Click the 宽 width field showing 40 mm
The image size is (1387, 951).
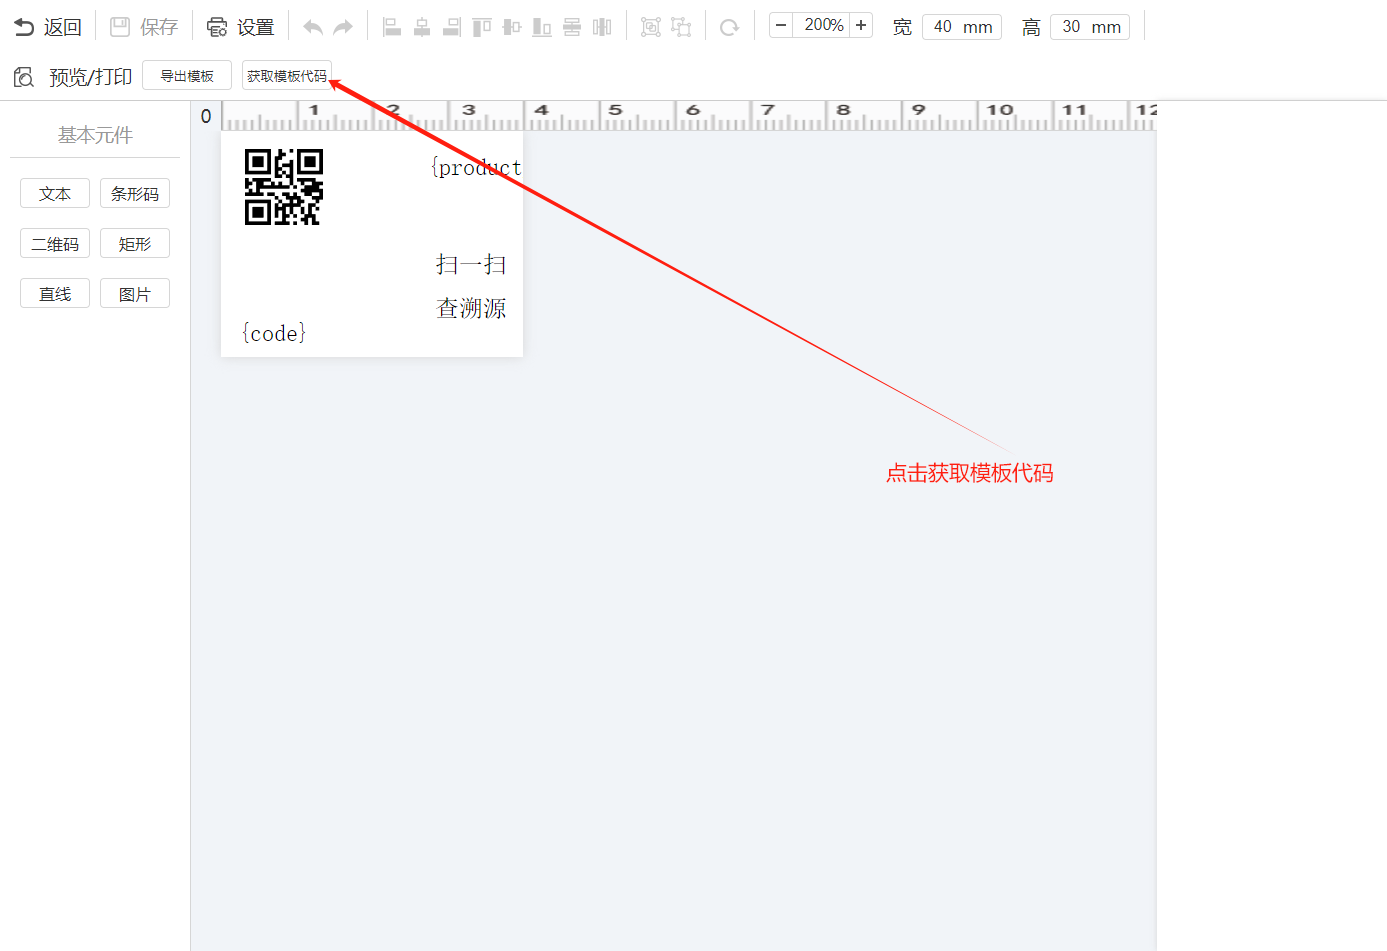pos(962,27)
